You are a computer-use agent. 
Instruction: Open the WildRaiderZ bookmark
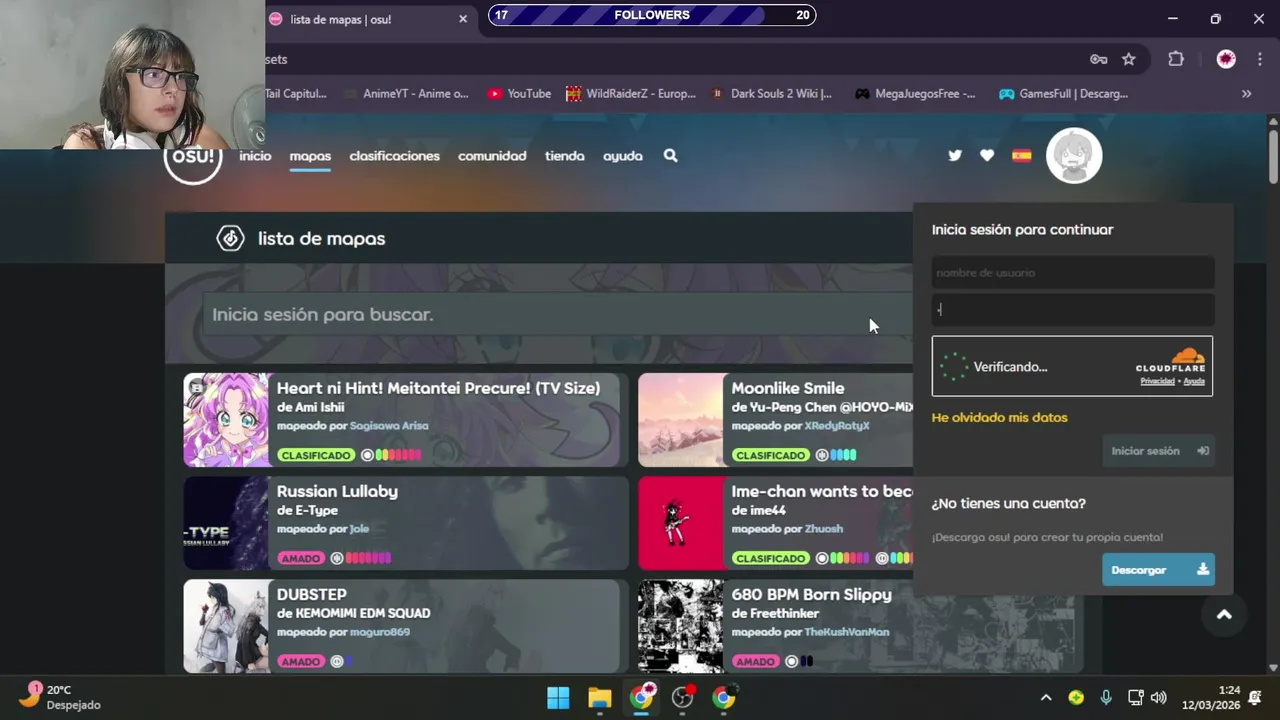(x=630, y=94)
